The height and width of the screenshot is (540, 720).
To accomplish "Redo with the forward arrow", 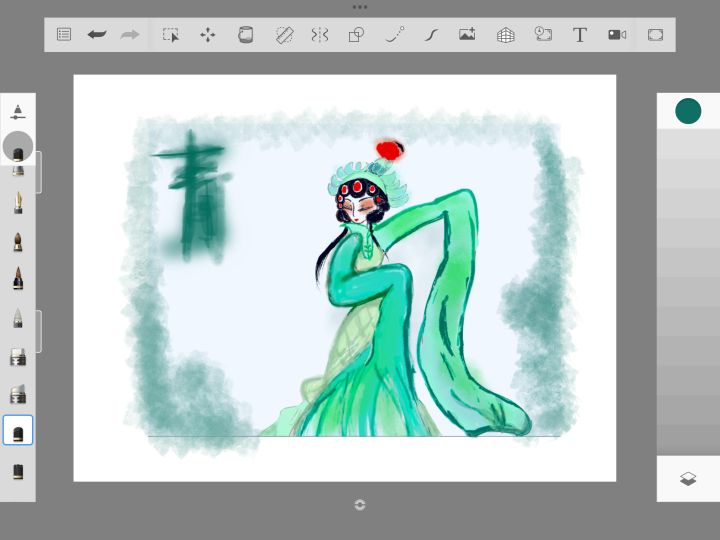I will click(130, 34).
